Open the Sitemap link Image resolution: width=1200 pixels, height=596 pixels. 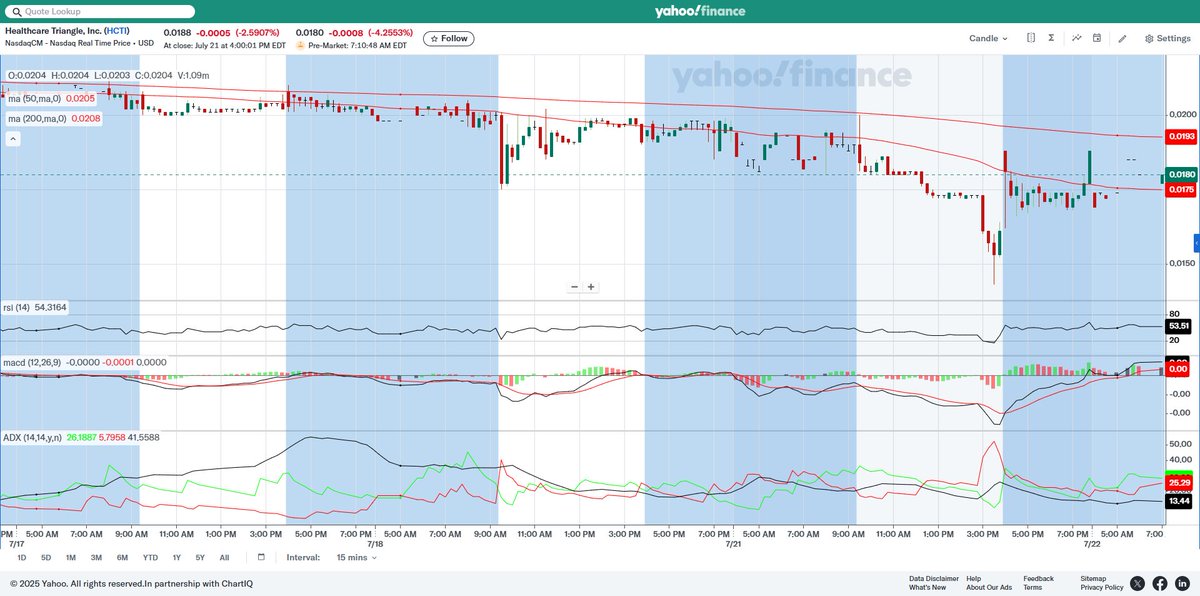tap(1093, 578)
